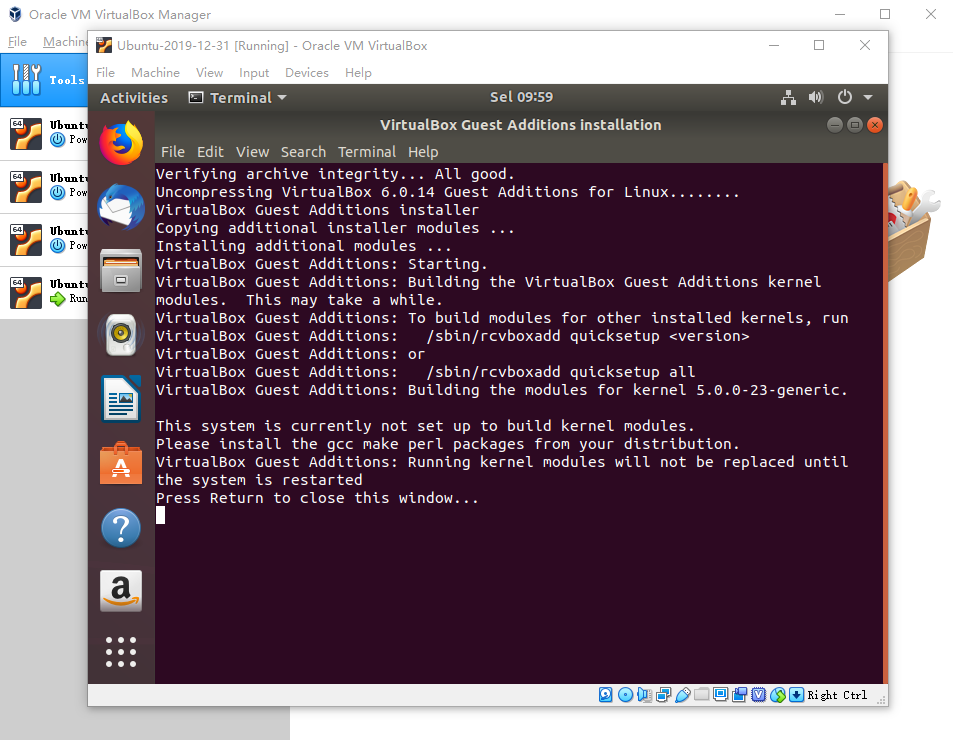Viewport: 953px width, 740px height.
Task: Launch LibreOffice Writer from the dock
Action: (x=121, y=399)
